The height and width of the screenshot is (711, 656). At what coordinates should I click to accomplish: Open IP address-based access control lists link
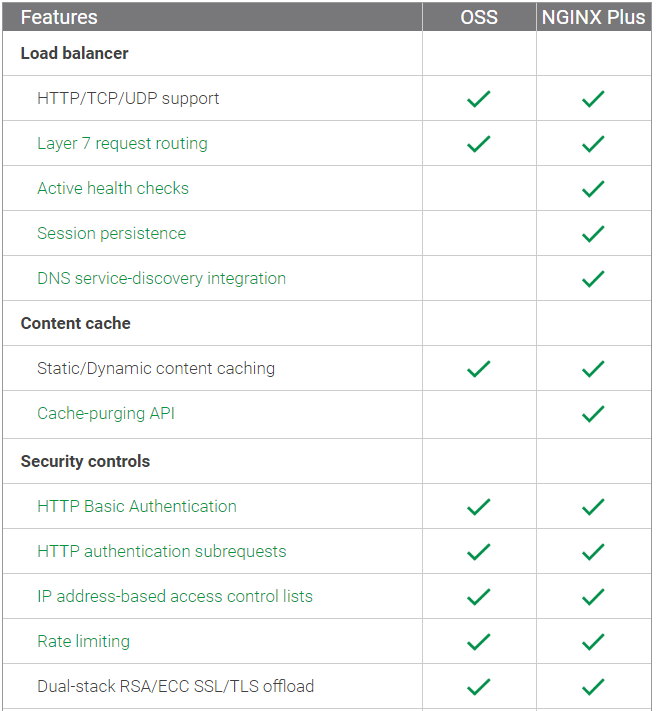[175, 596]
